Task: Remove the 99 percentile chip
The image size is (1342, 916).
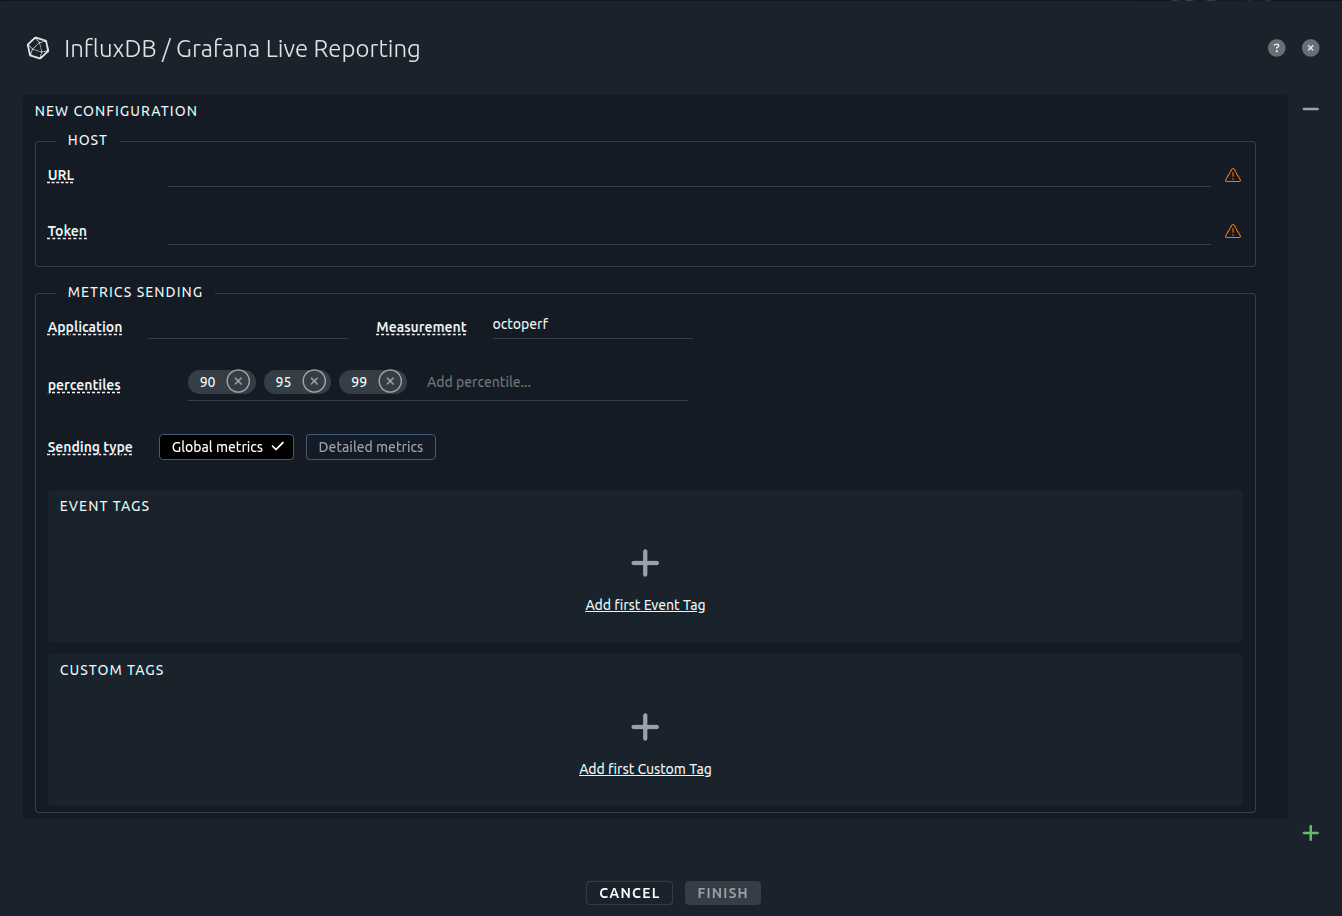Action: tap(389, 381)
